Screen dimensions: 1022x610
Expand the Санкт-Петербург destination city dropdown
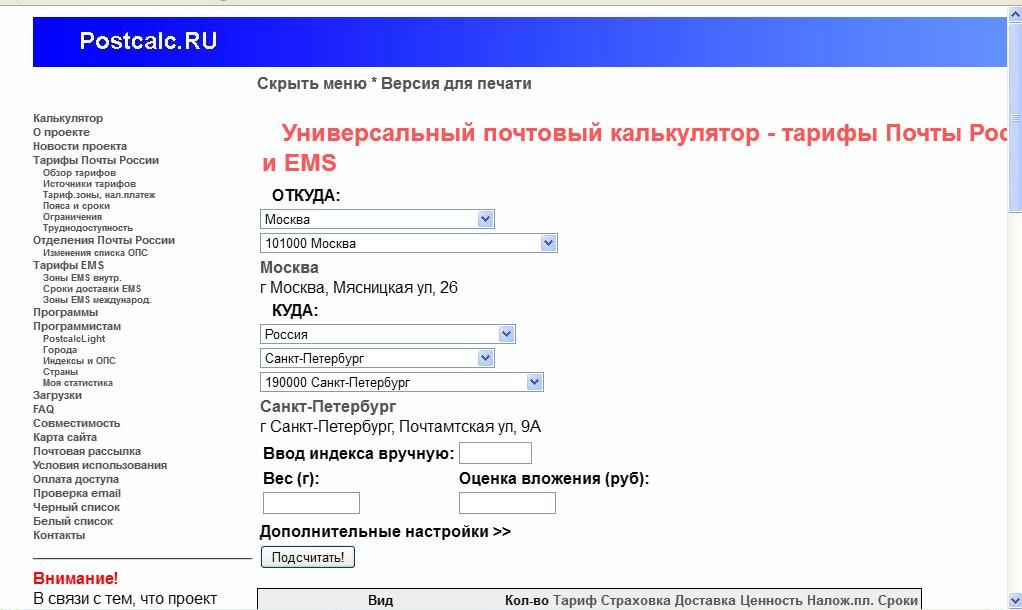[377, 358]
